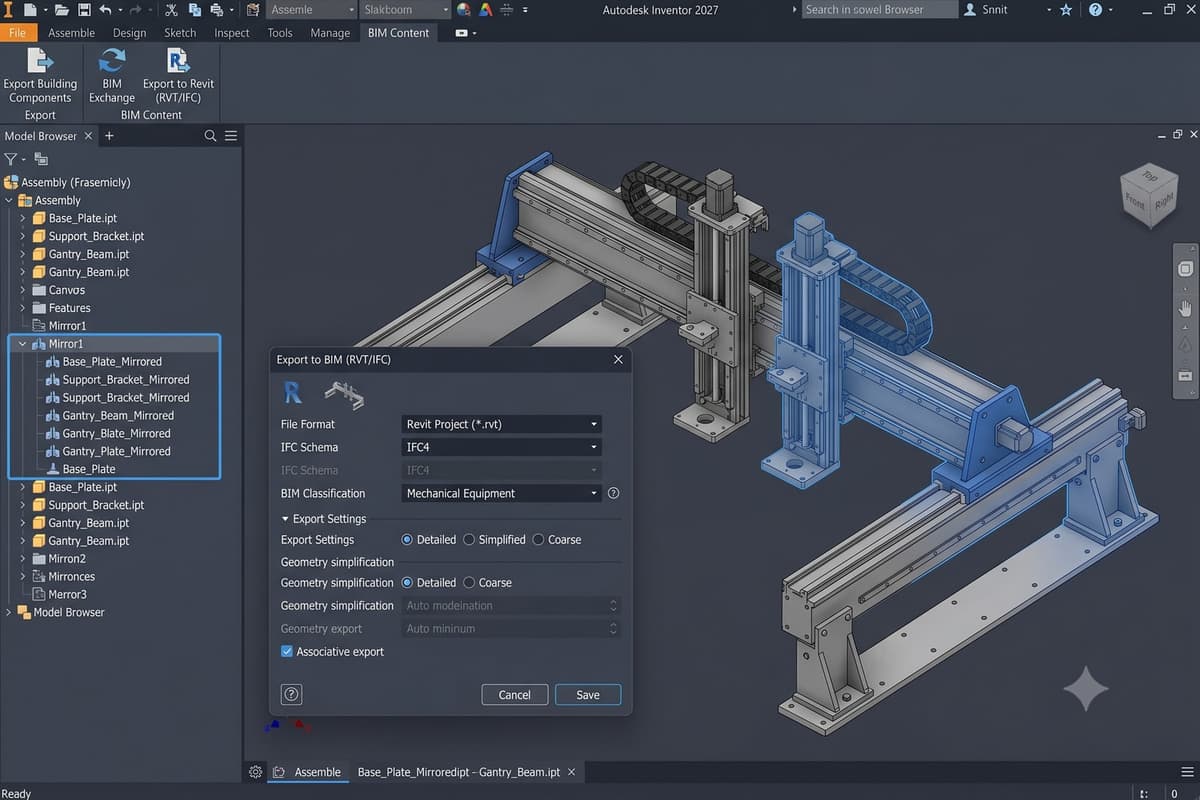Click the favorites star icon in title bar
The height and width of the screenshot is (800, 1200).
pyautogui.click(x=1066, y=10)
